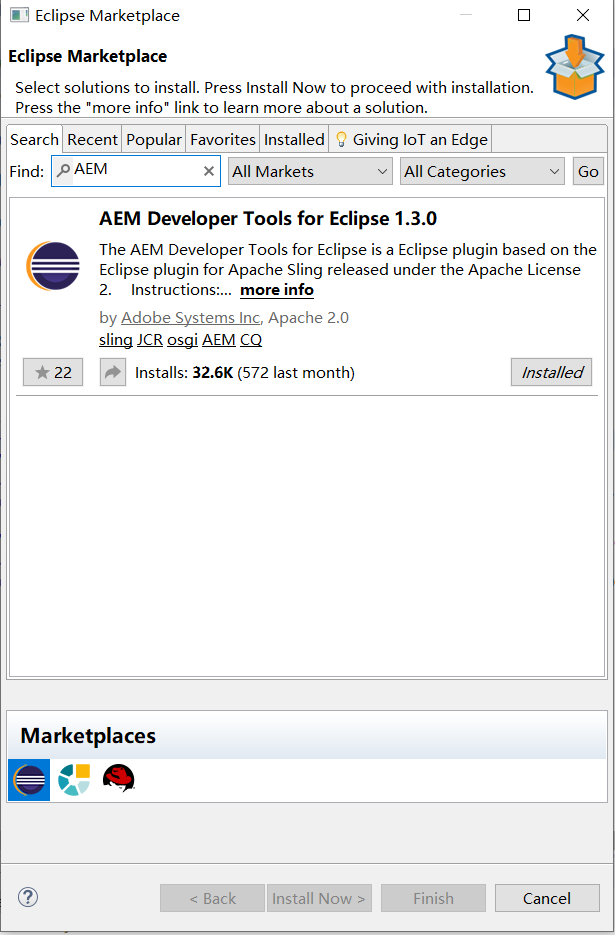Open the All Markets dropdown
This screenshot has width=615, height=935.
pos(310,171)
